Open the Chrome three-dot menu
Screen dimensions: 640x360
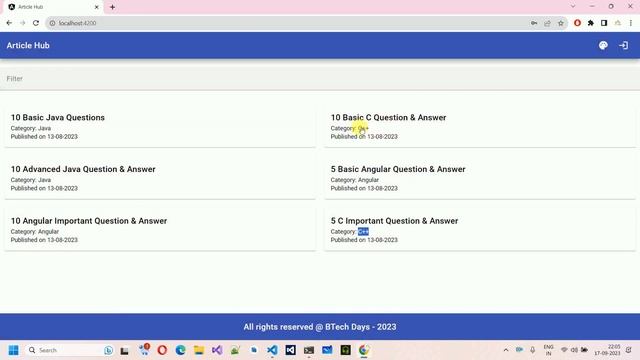coord(631,23)
